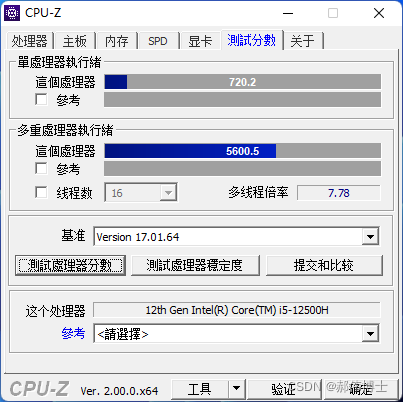This screenshot has width=403, height=402.
Task: Enable multi thread 參考 reference checkbox
Action: [x=41, y=168]
